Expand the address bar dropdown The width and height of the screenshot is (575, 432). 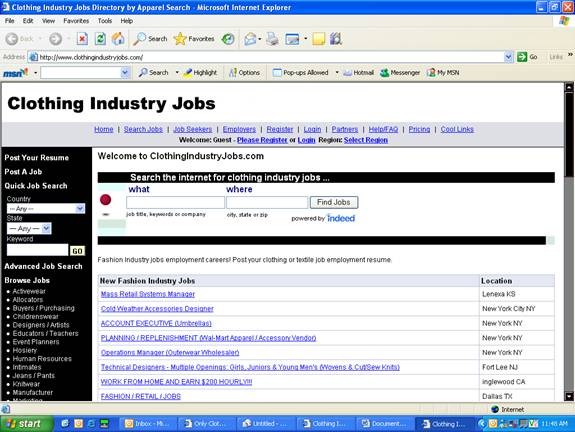tap(508, 57)
